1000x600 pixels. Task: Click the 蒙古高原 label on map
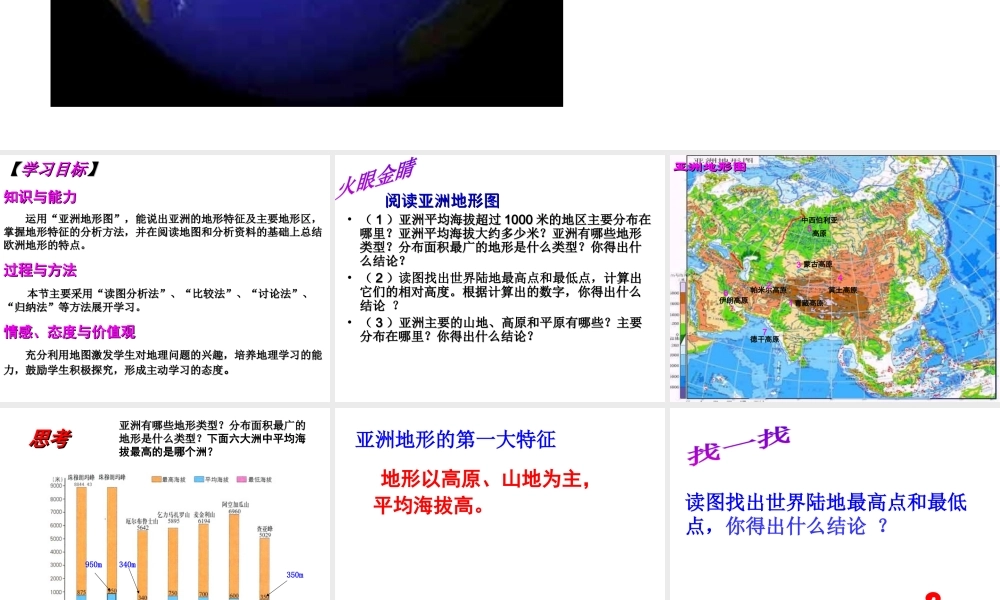817,264
